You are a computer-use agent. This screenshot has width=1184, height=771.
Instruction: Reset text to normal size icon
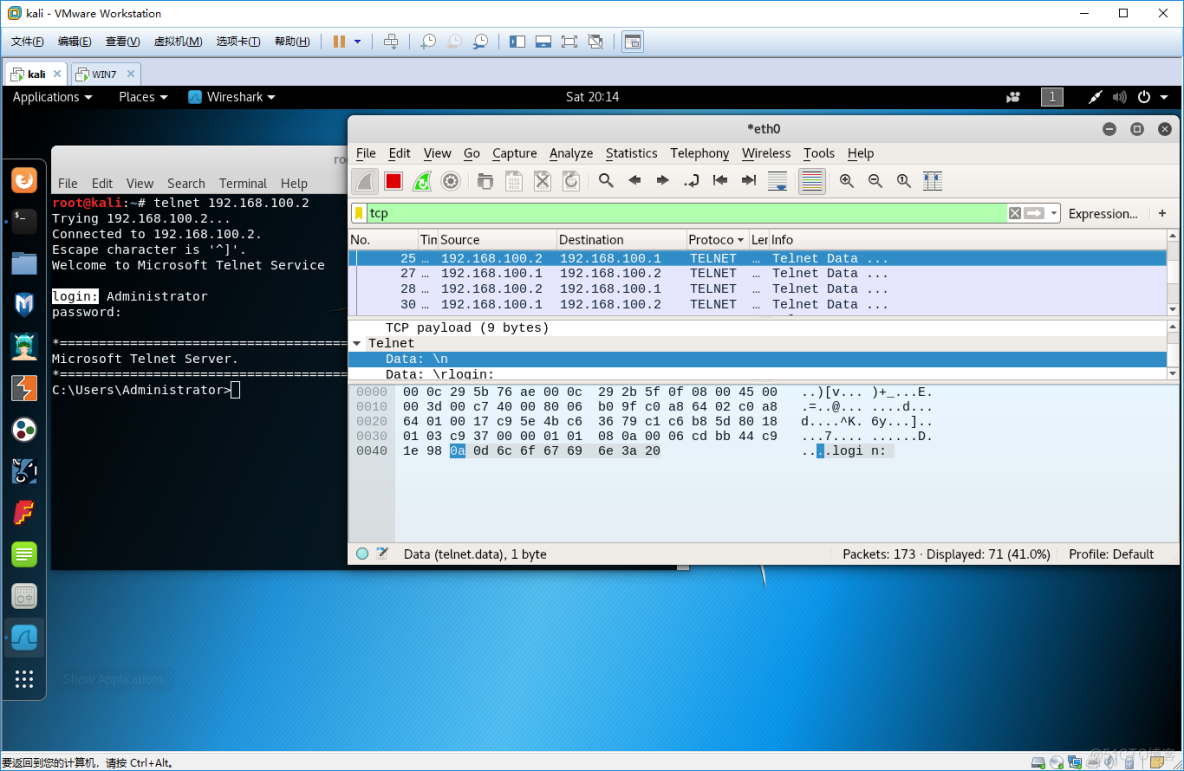pos(904,180)
